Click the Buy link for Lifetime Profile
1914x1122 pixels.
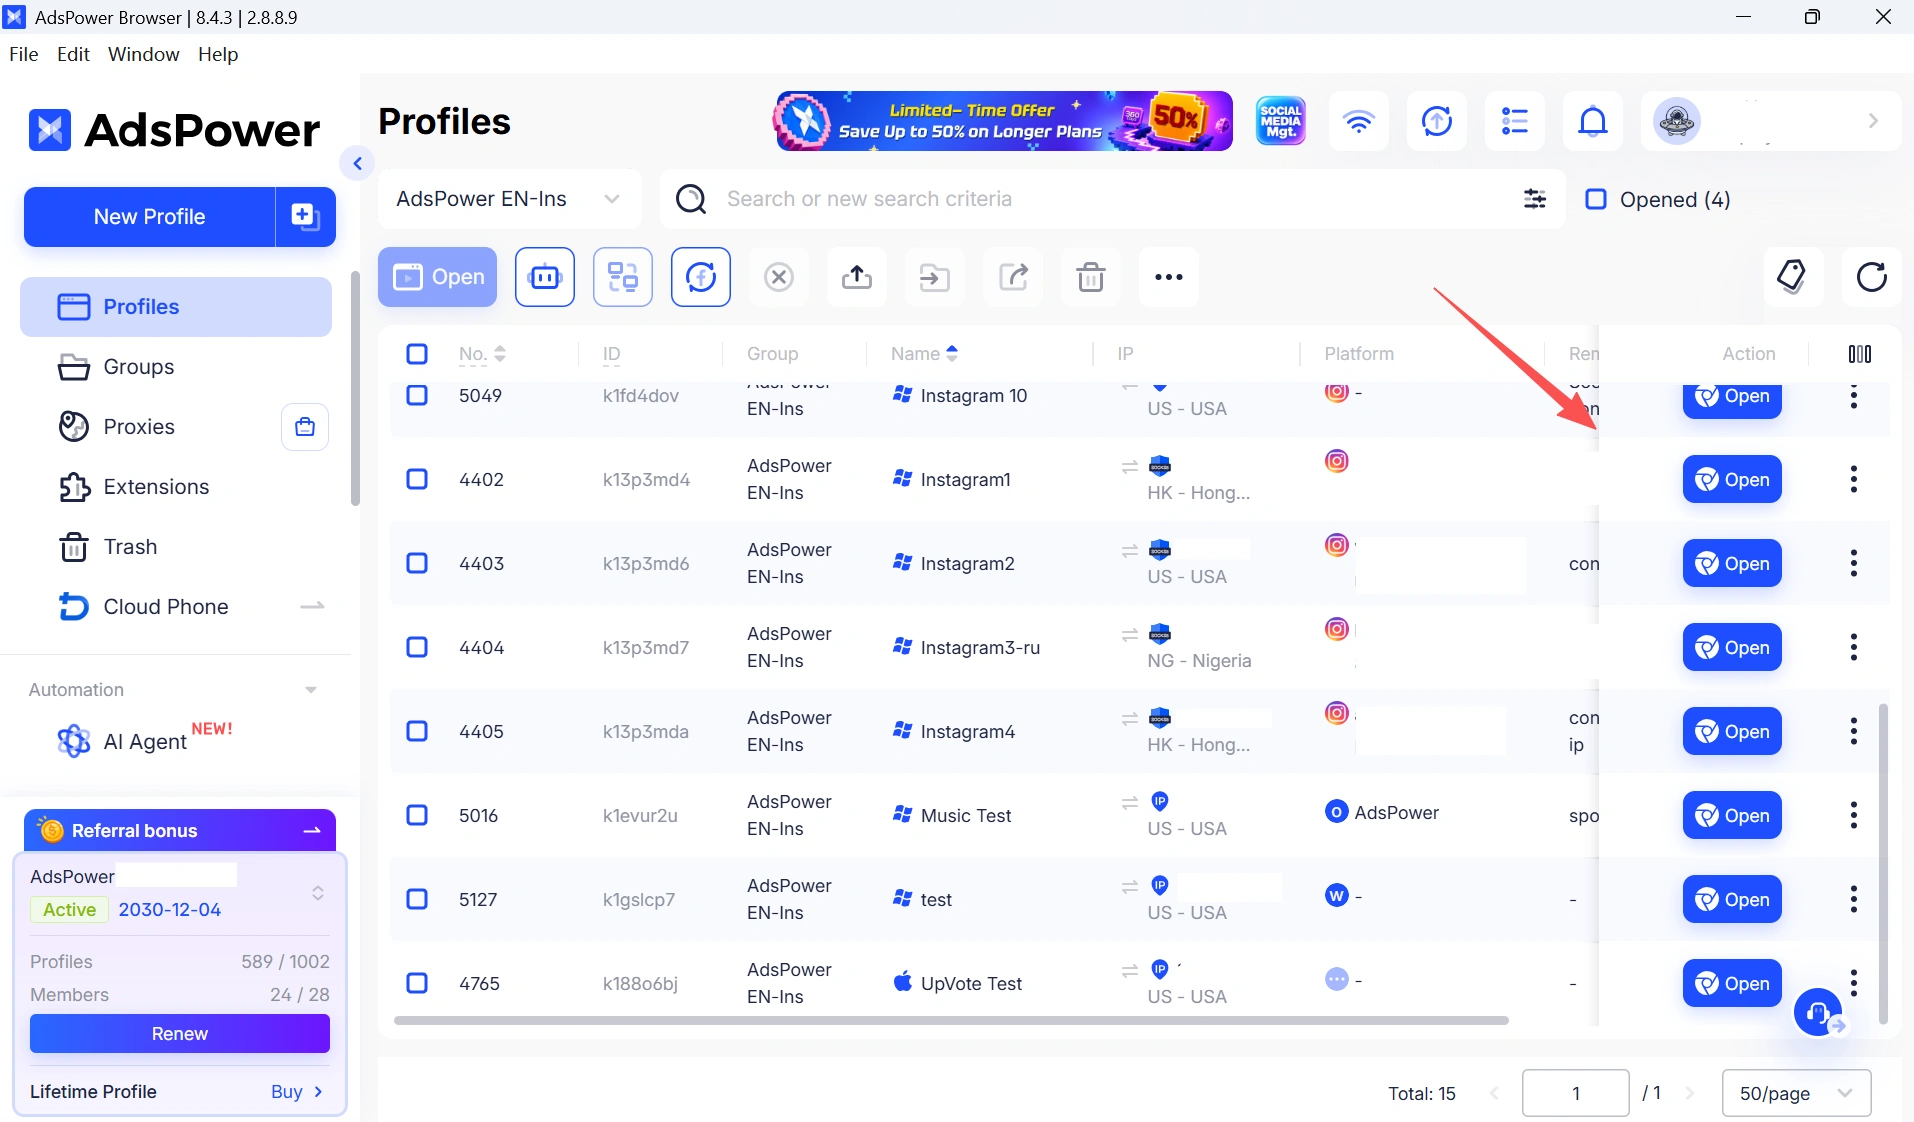(296, 1092)
